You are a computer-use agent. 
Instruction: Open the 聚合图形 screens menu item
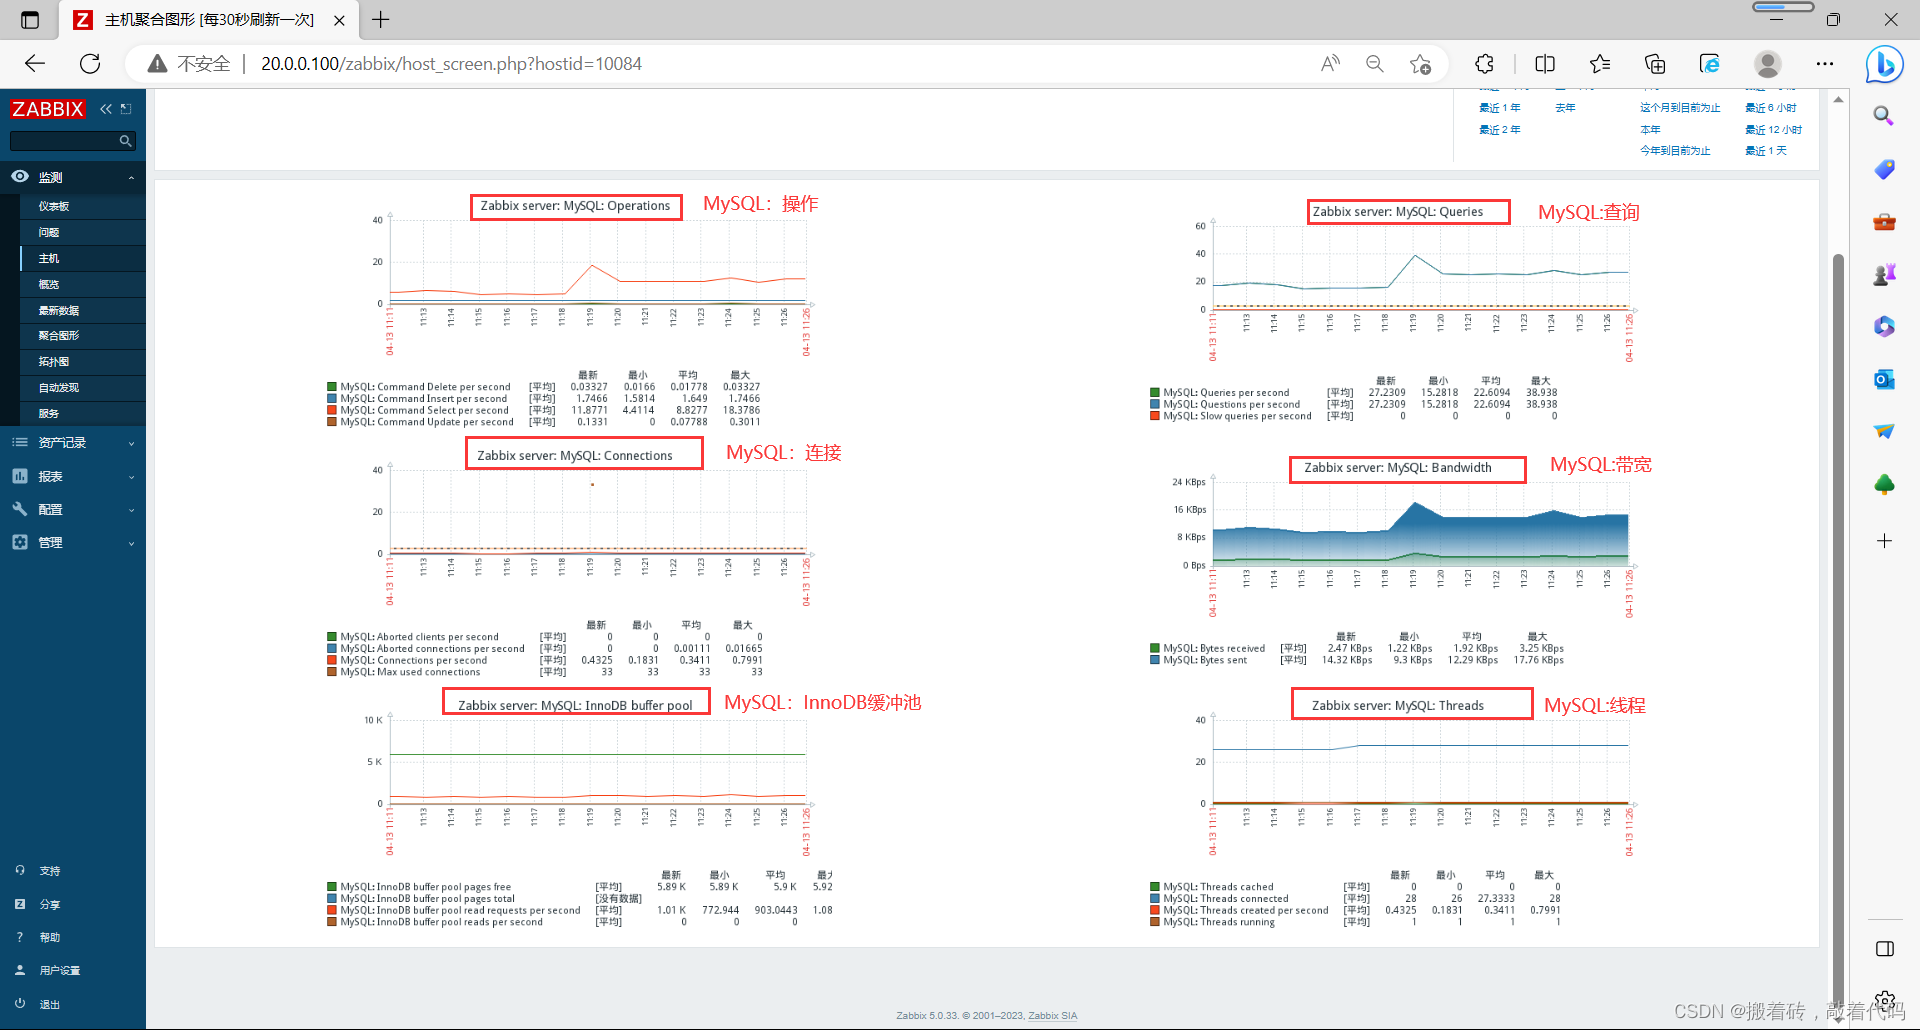(x=59, y=335)
